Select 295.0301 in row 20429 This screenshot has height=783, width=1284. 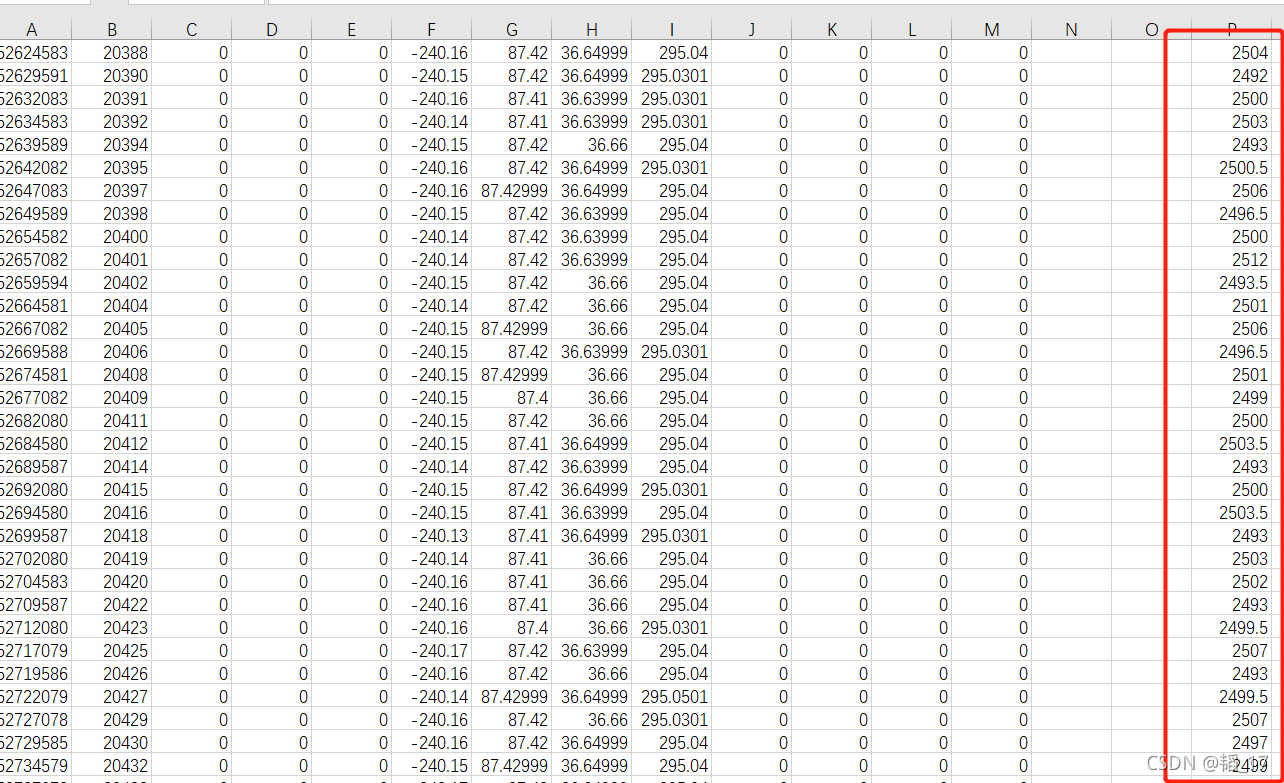(x=671, y=719)
